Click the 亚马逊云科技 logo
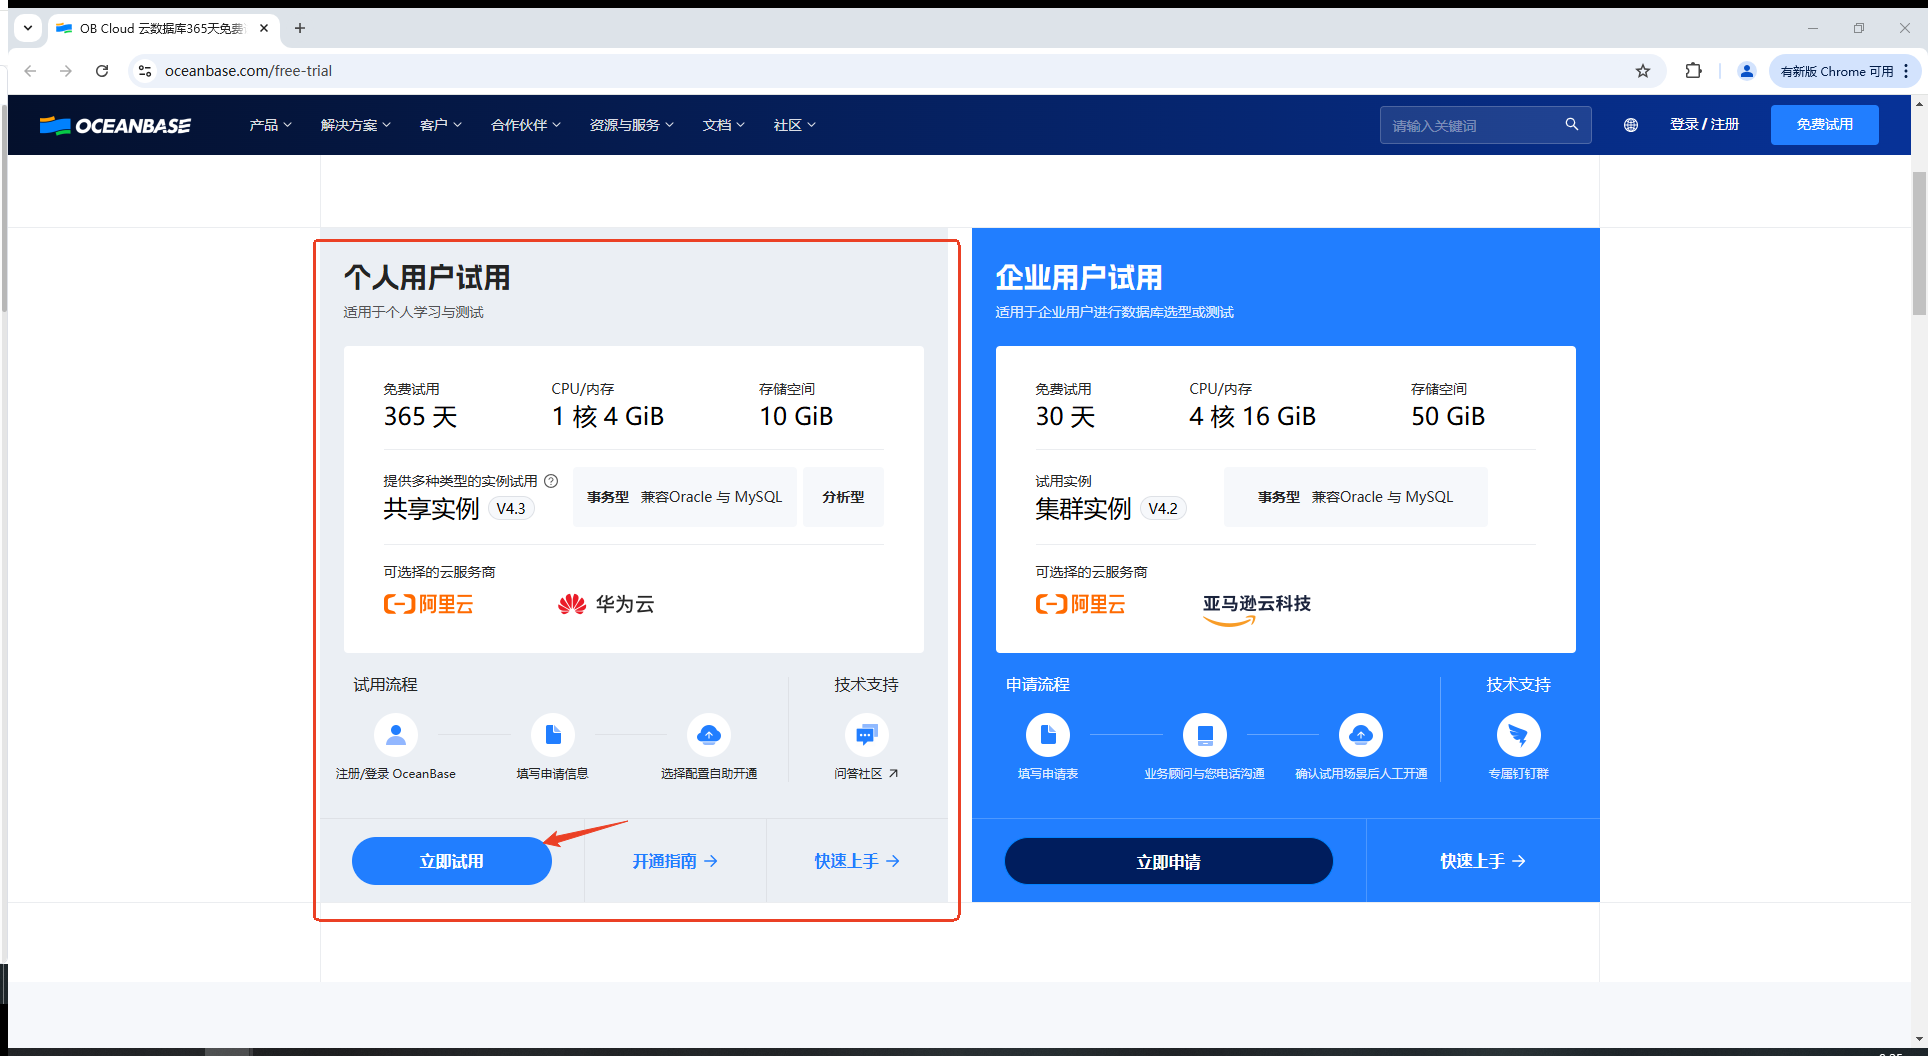Viewport: 1928px width, 1056px height. [1257, 608]
